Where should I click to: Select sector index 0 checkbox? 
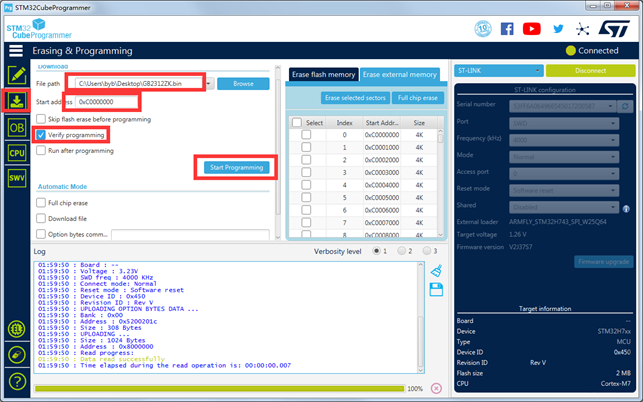tap(306, 135)
